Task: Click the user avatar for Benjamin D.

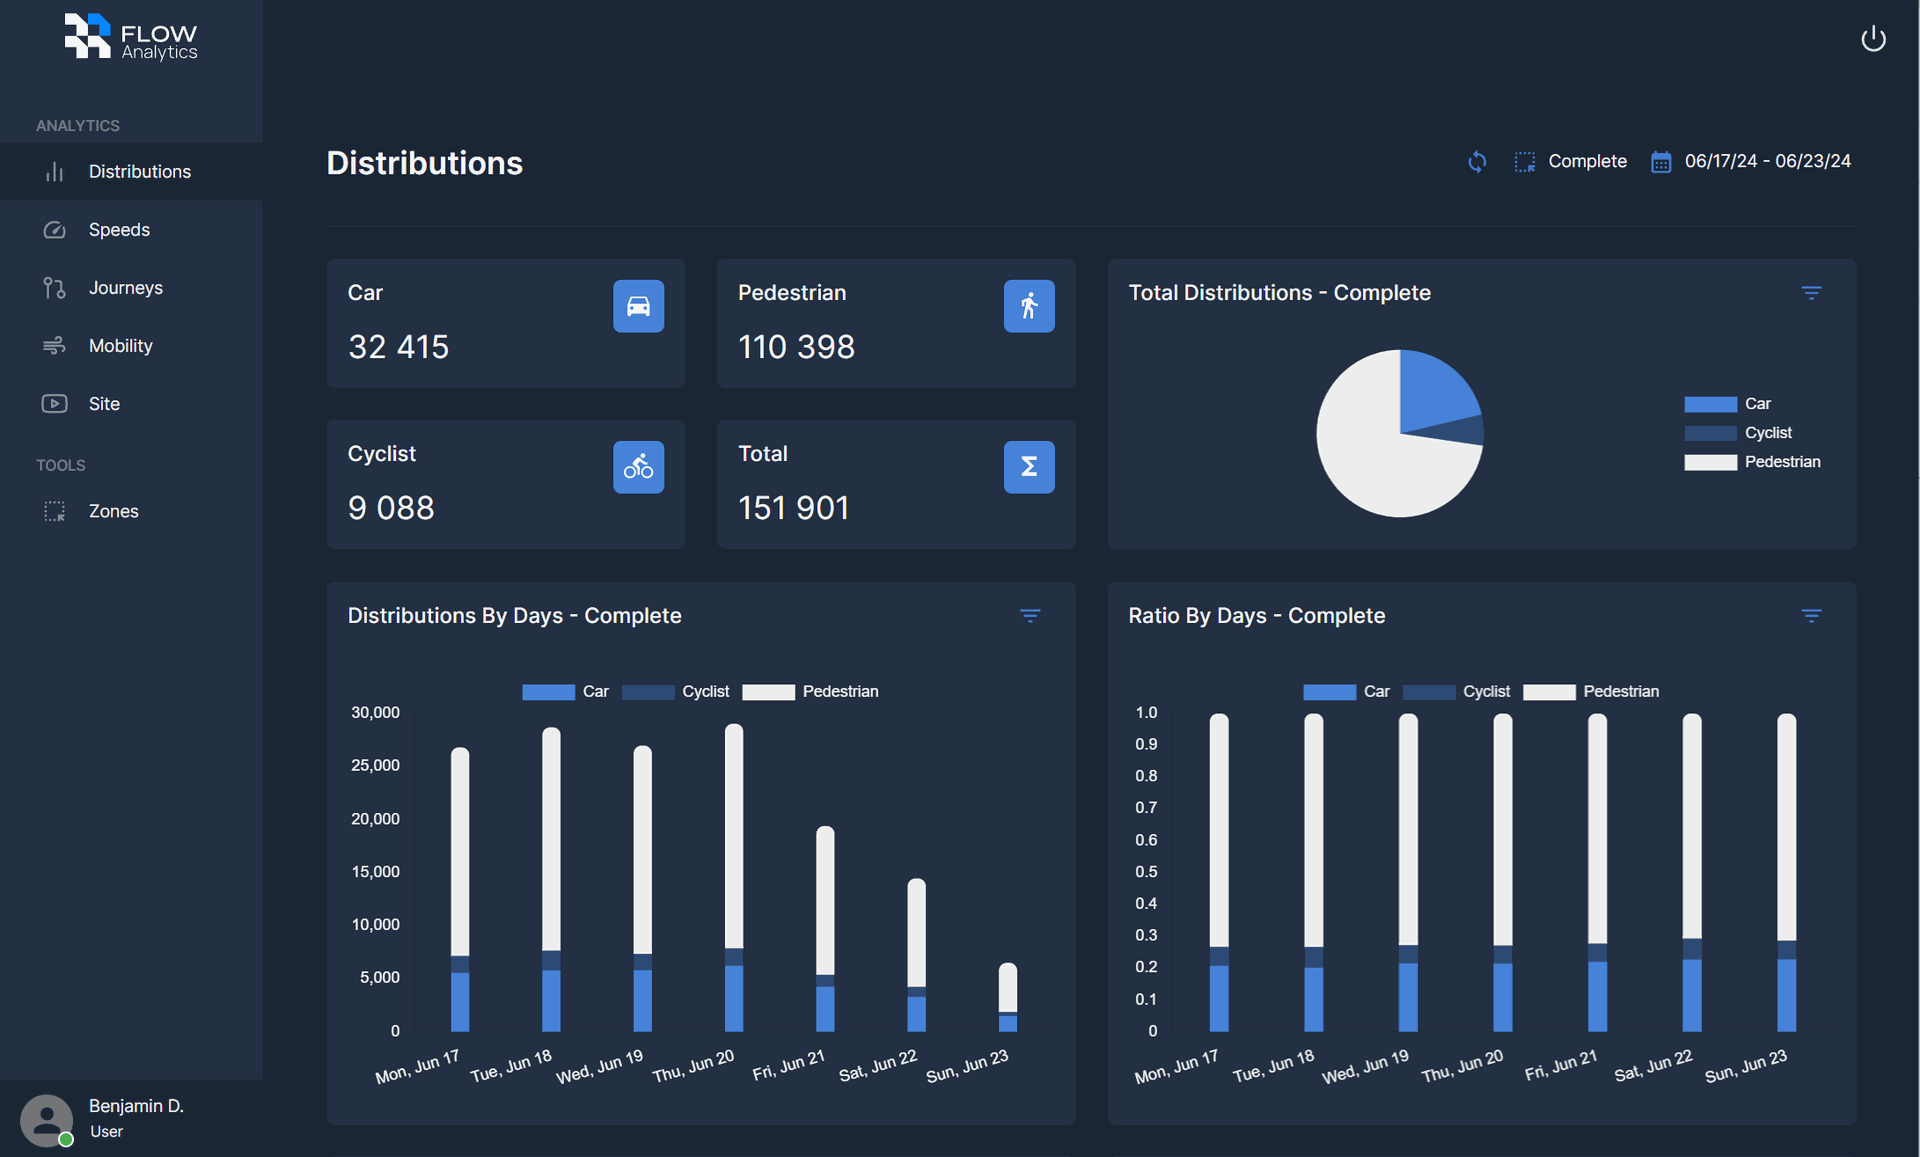Action: [x=47, y=1119]
